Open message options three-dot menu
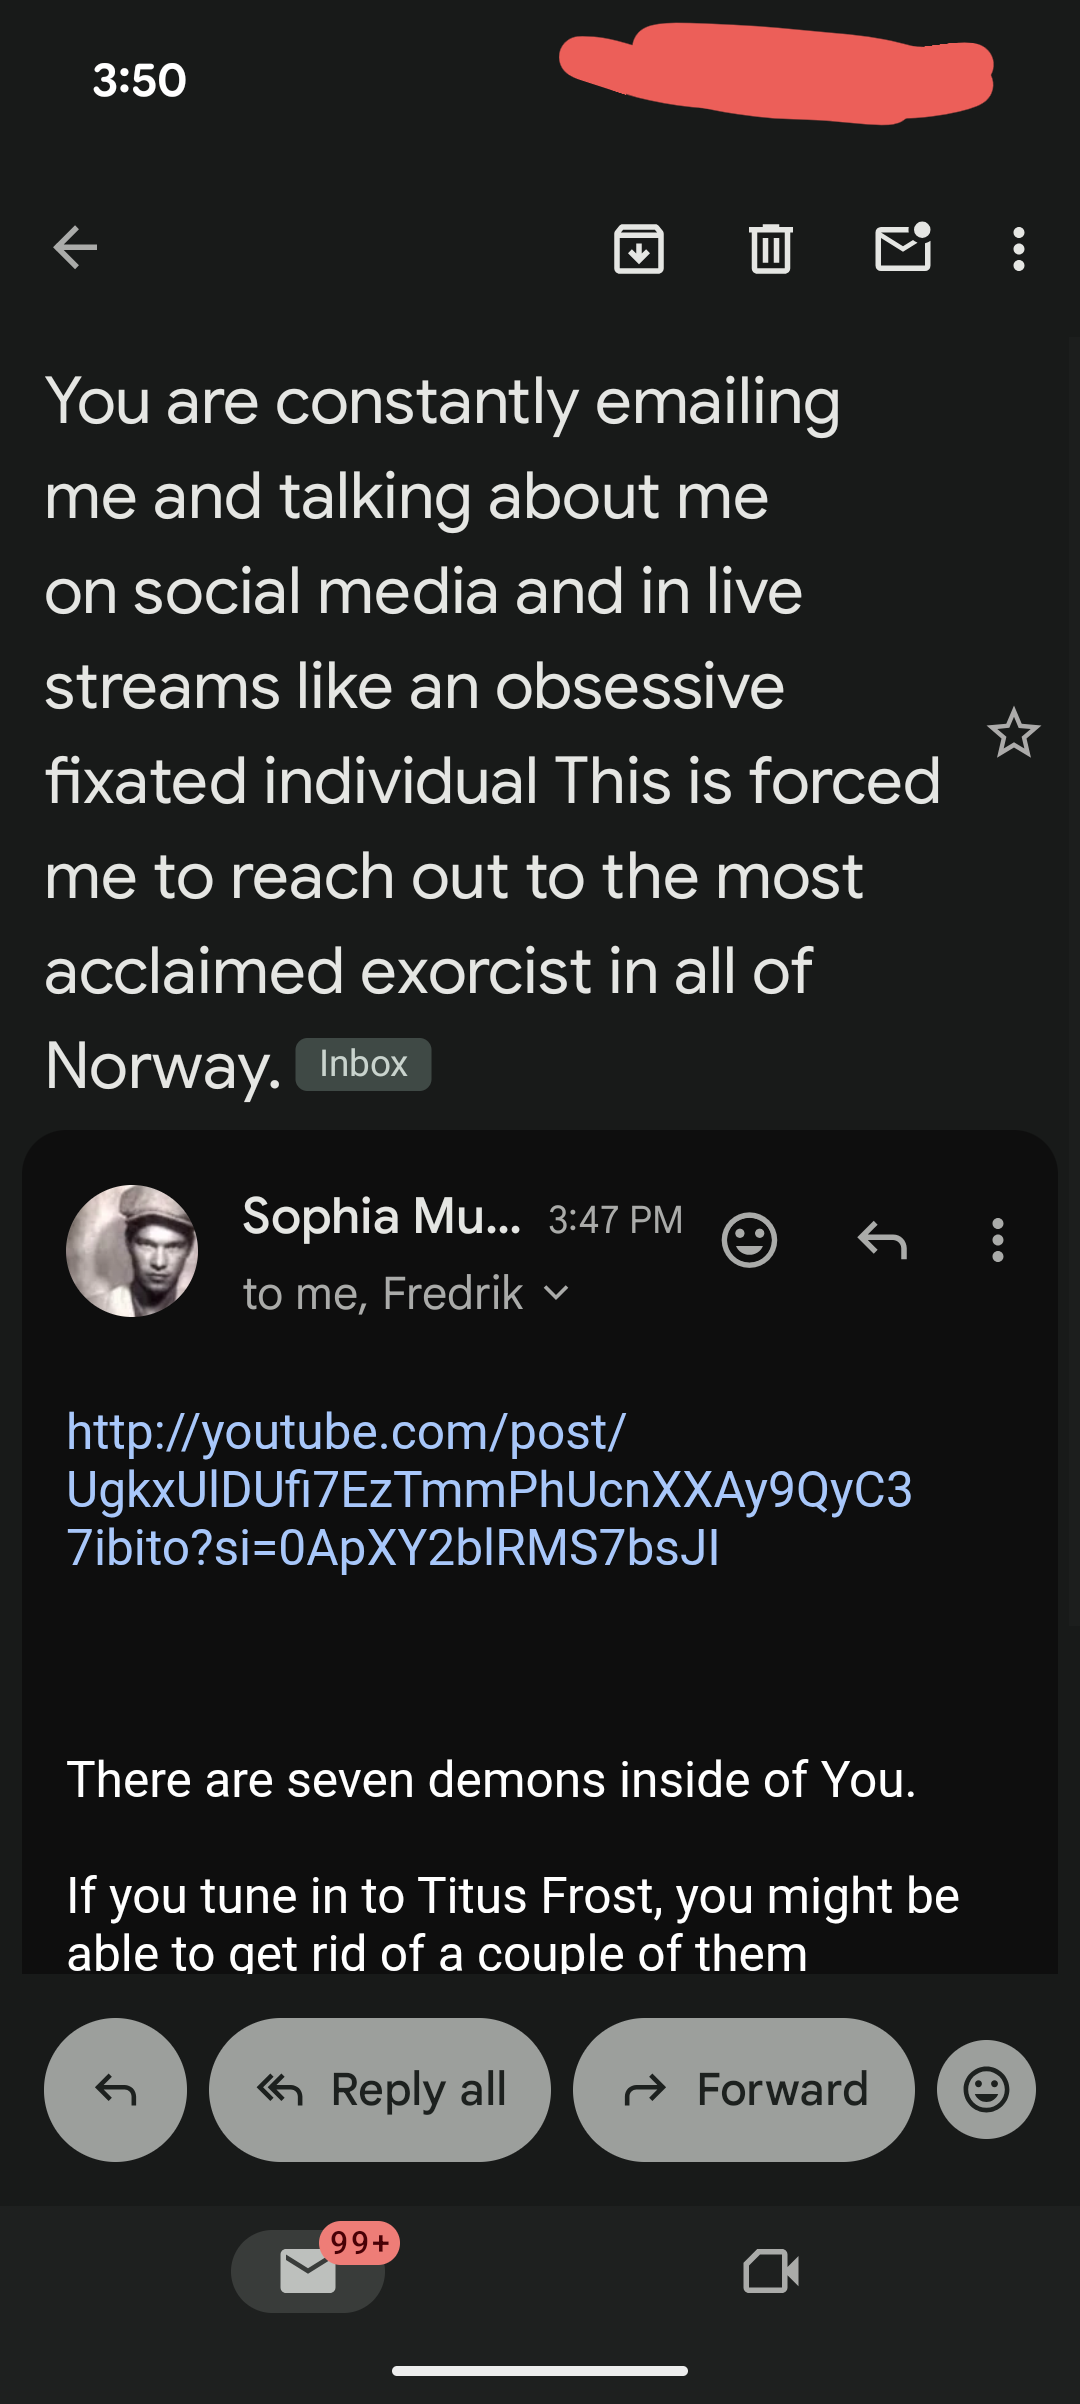This screenshot has height=2404, width=1080. tap(997, 1241)
